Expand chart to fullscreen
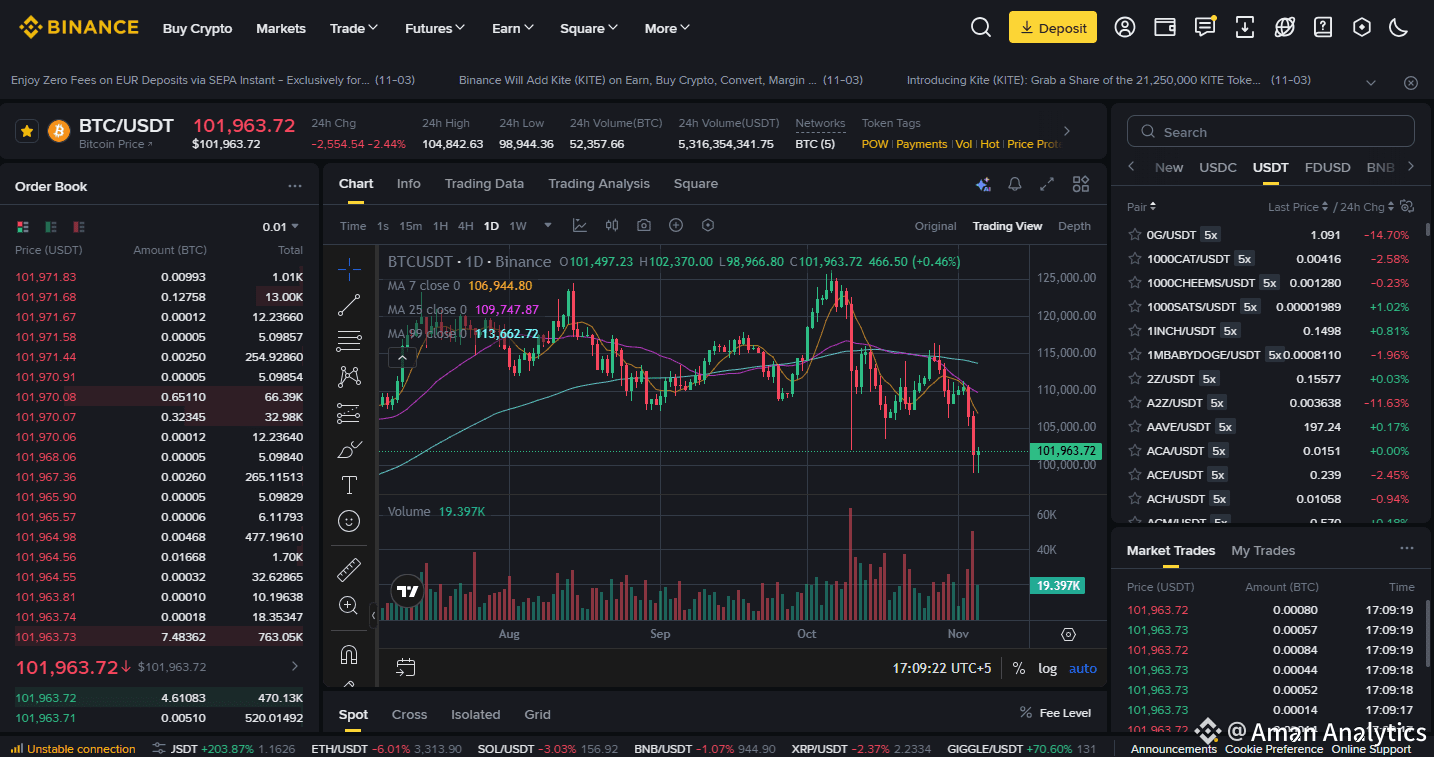Screen dimensions: 1434x757 (x=1047, y=184)
